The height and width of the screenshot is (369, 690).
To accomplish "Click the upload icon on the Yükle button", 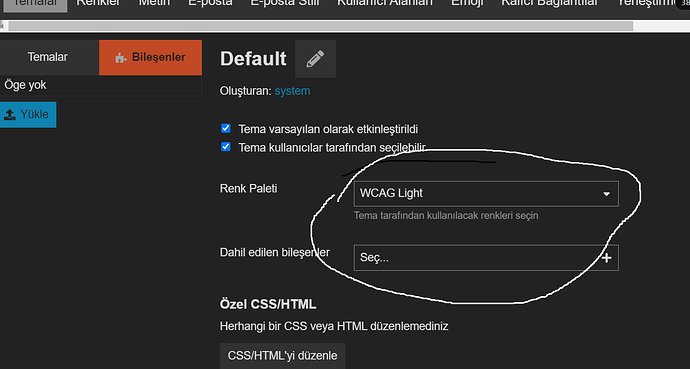I will tap(10, 115).
